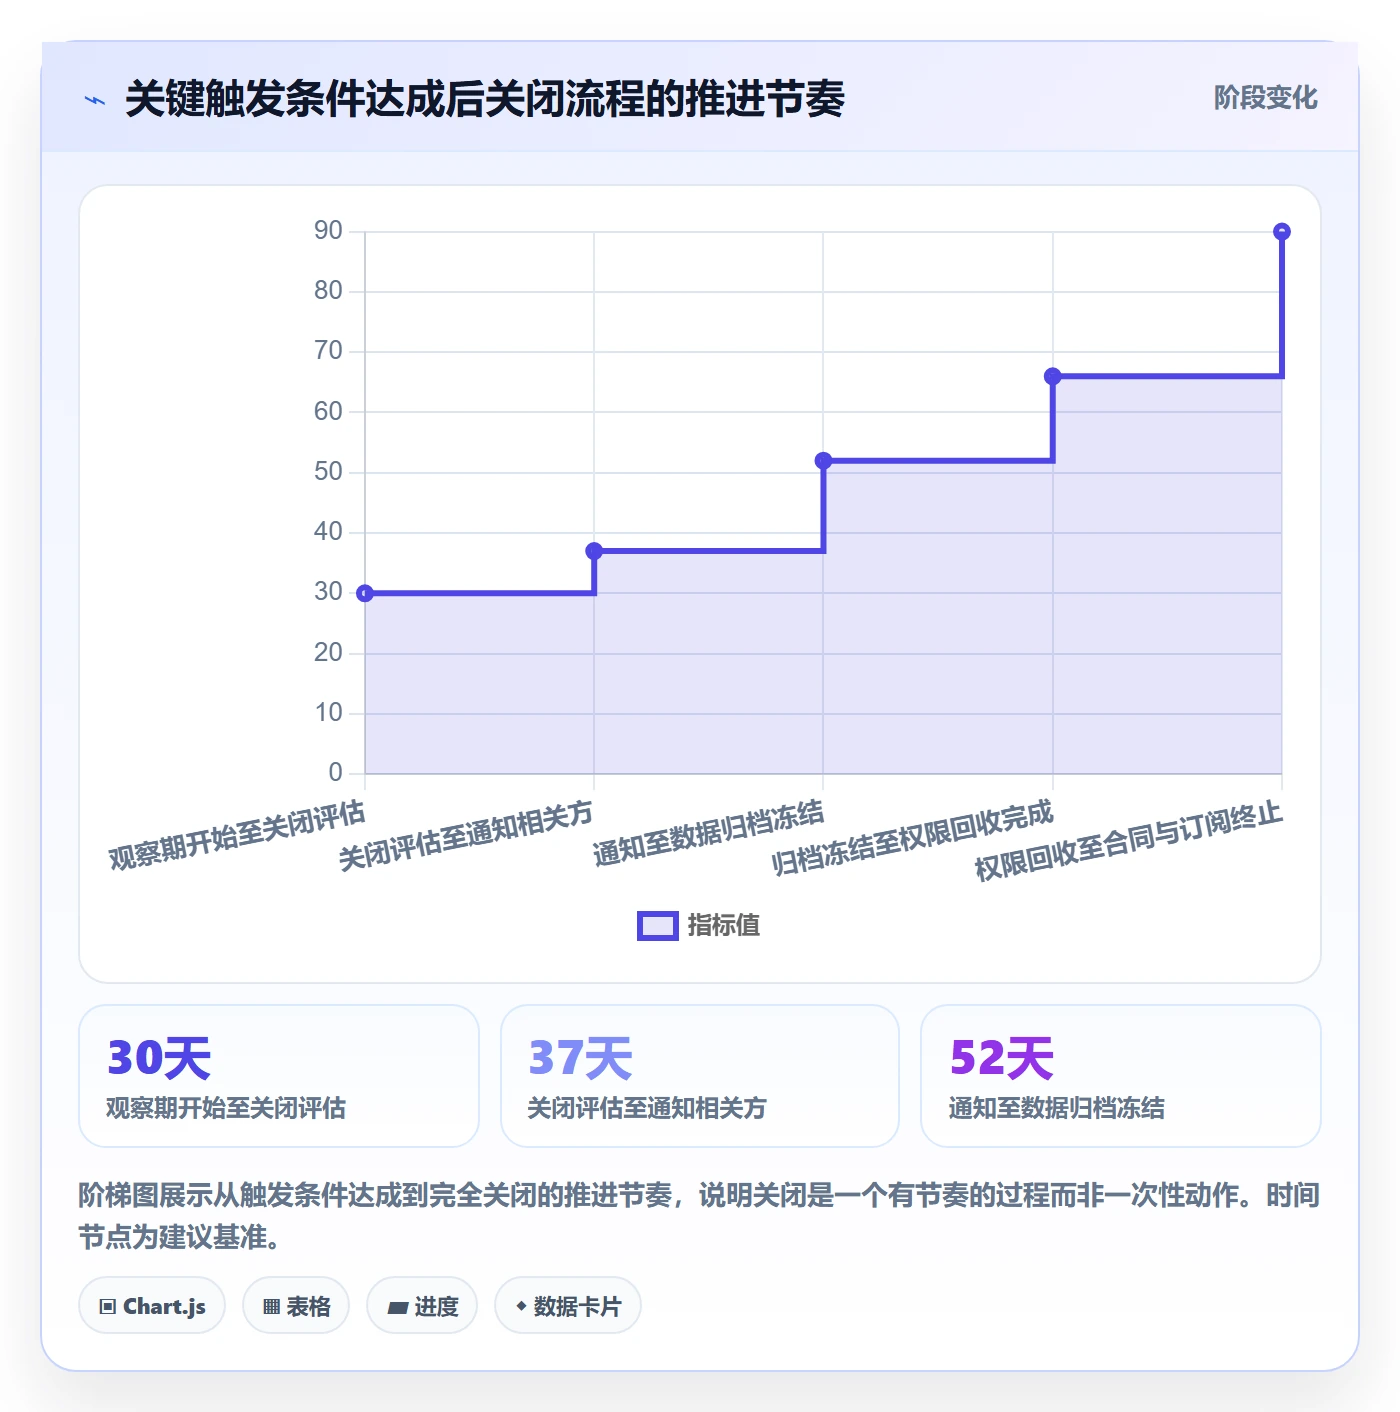1400x1412 pixels.
Task: Click the axis label 关闭评估至通知相关方
Action: pos(466,836)
